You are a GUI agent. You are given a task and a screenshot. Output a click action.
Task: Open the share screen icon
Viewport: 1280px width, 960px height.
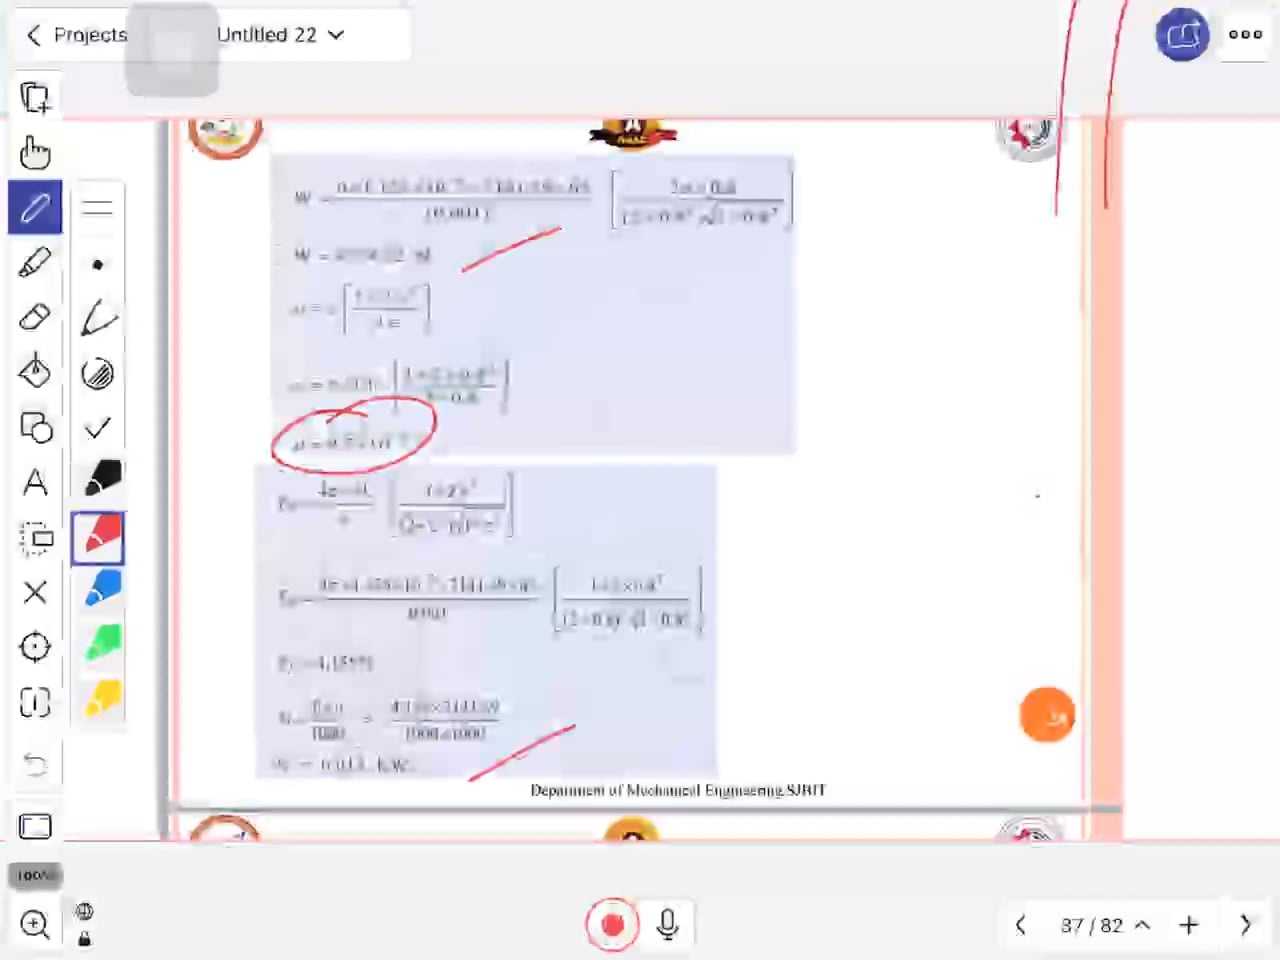click(x=1182, y=34)
